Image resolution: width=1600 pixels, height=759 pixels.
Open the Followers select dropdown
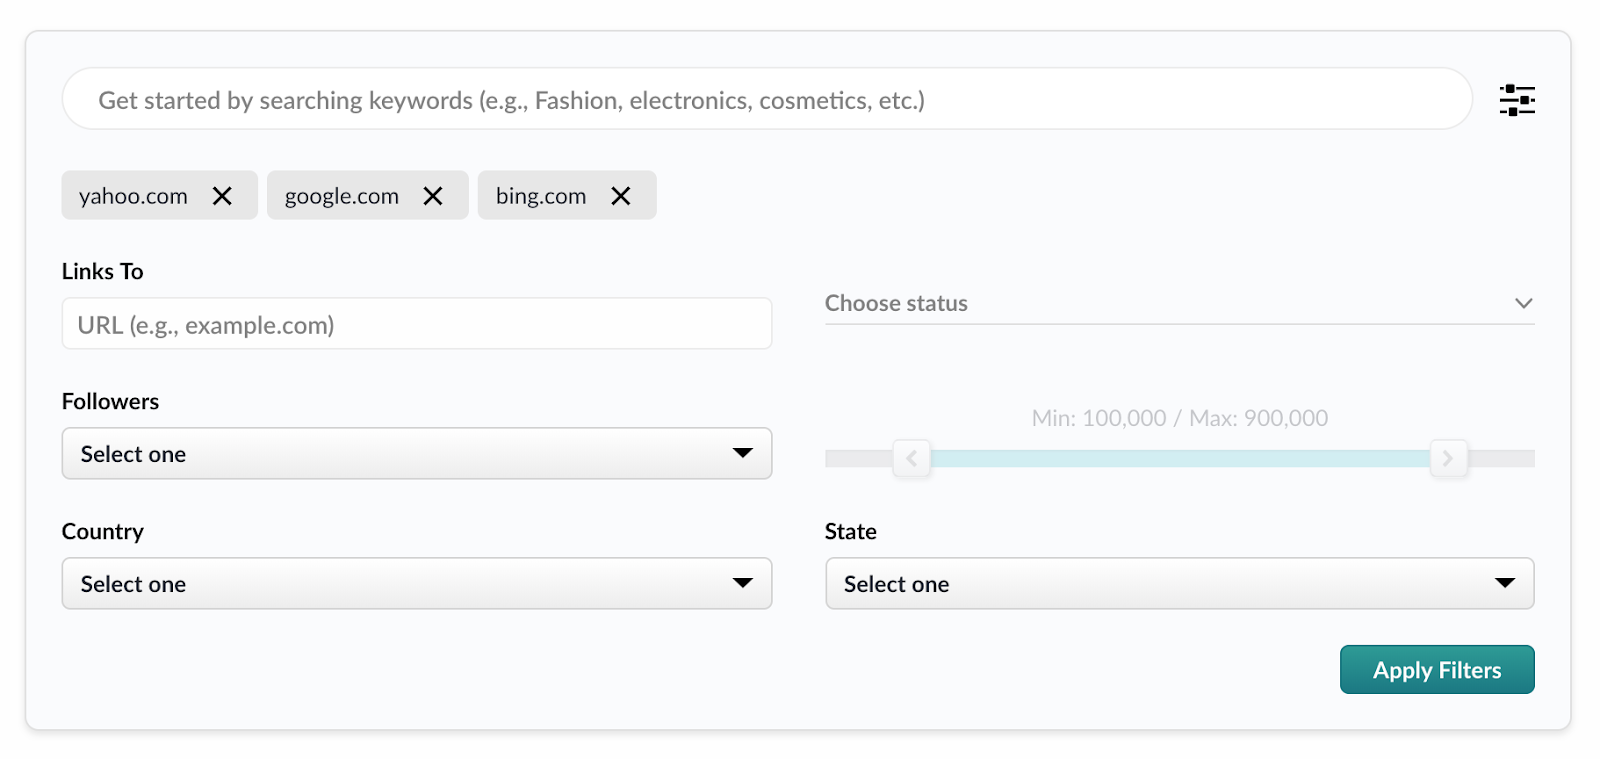[x=417, y=454]
